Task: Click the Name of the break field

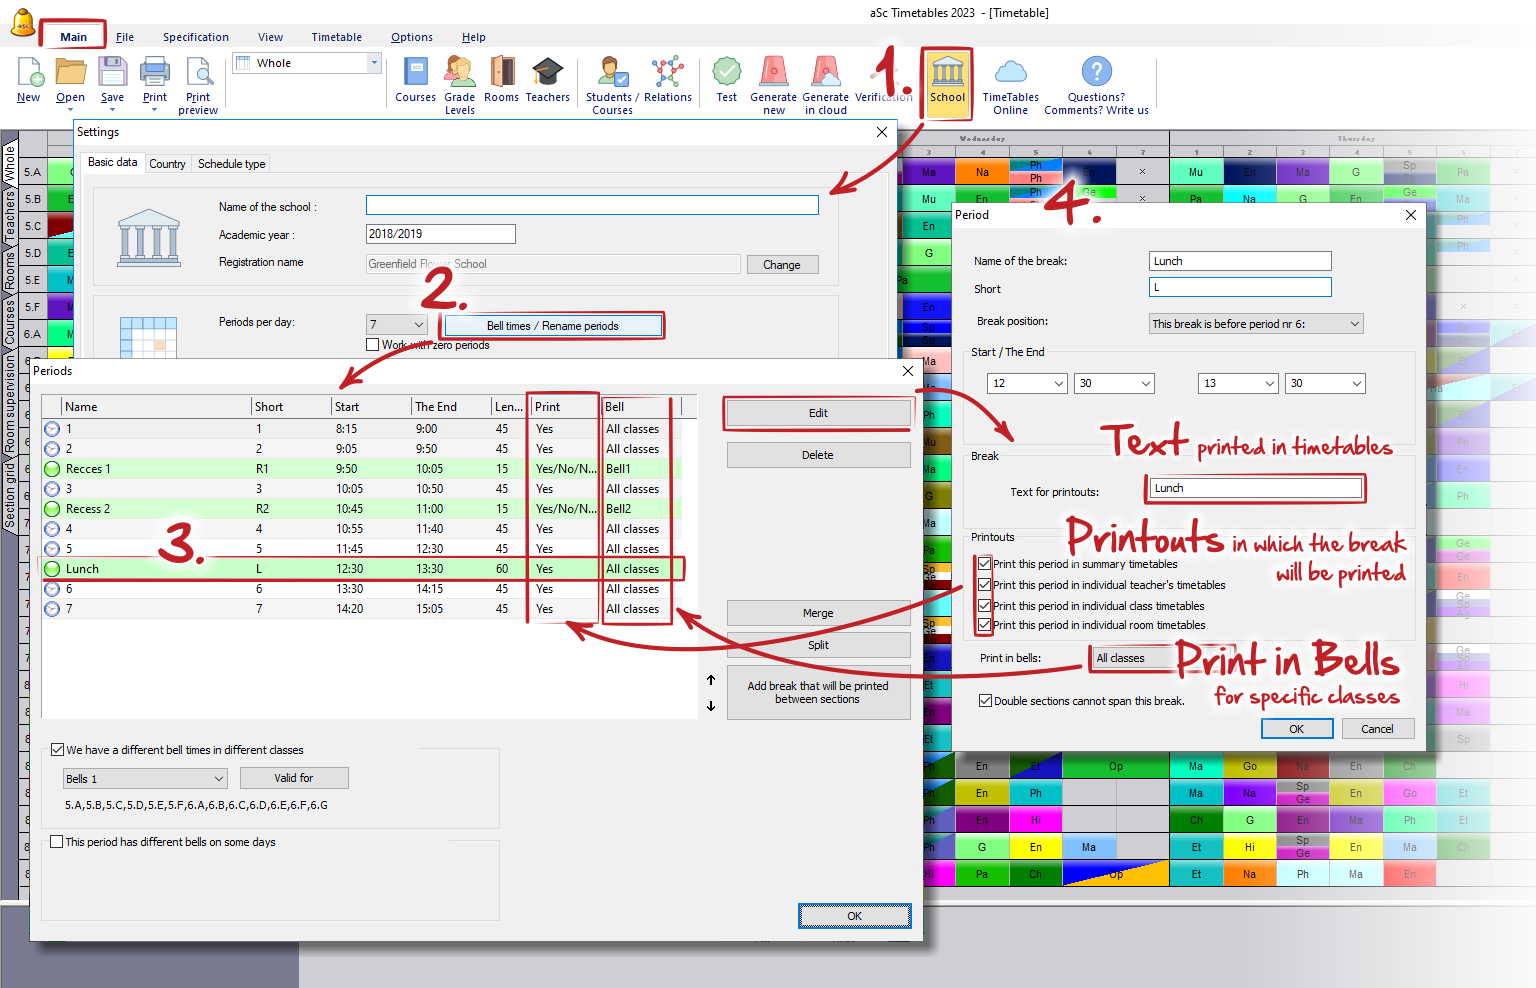Action: pyautogui.click(x=1240, y=261)
